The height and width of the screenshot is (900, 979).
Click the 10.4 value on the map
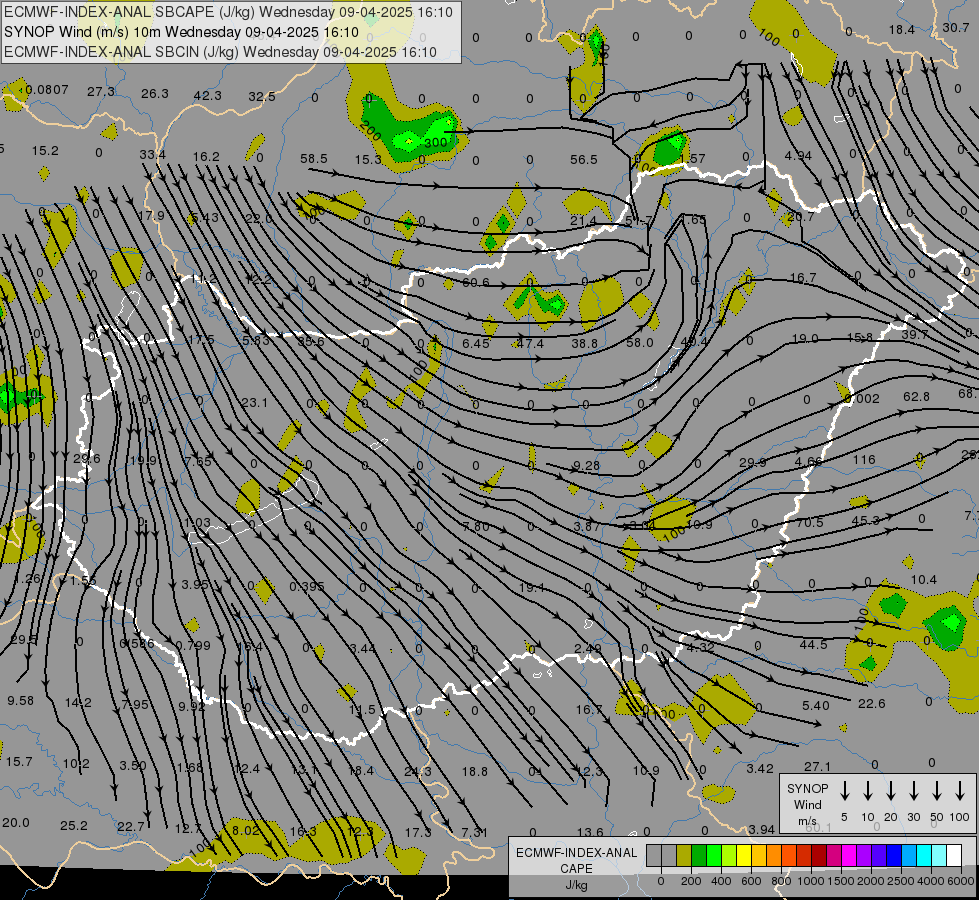tap(923, 580)
